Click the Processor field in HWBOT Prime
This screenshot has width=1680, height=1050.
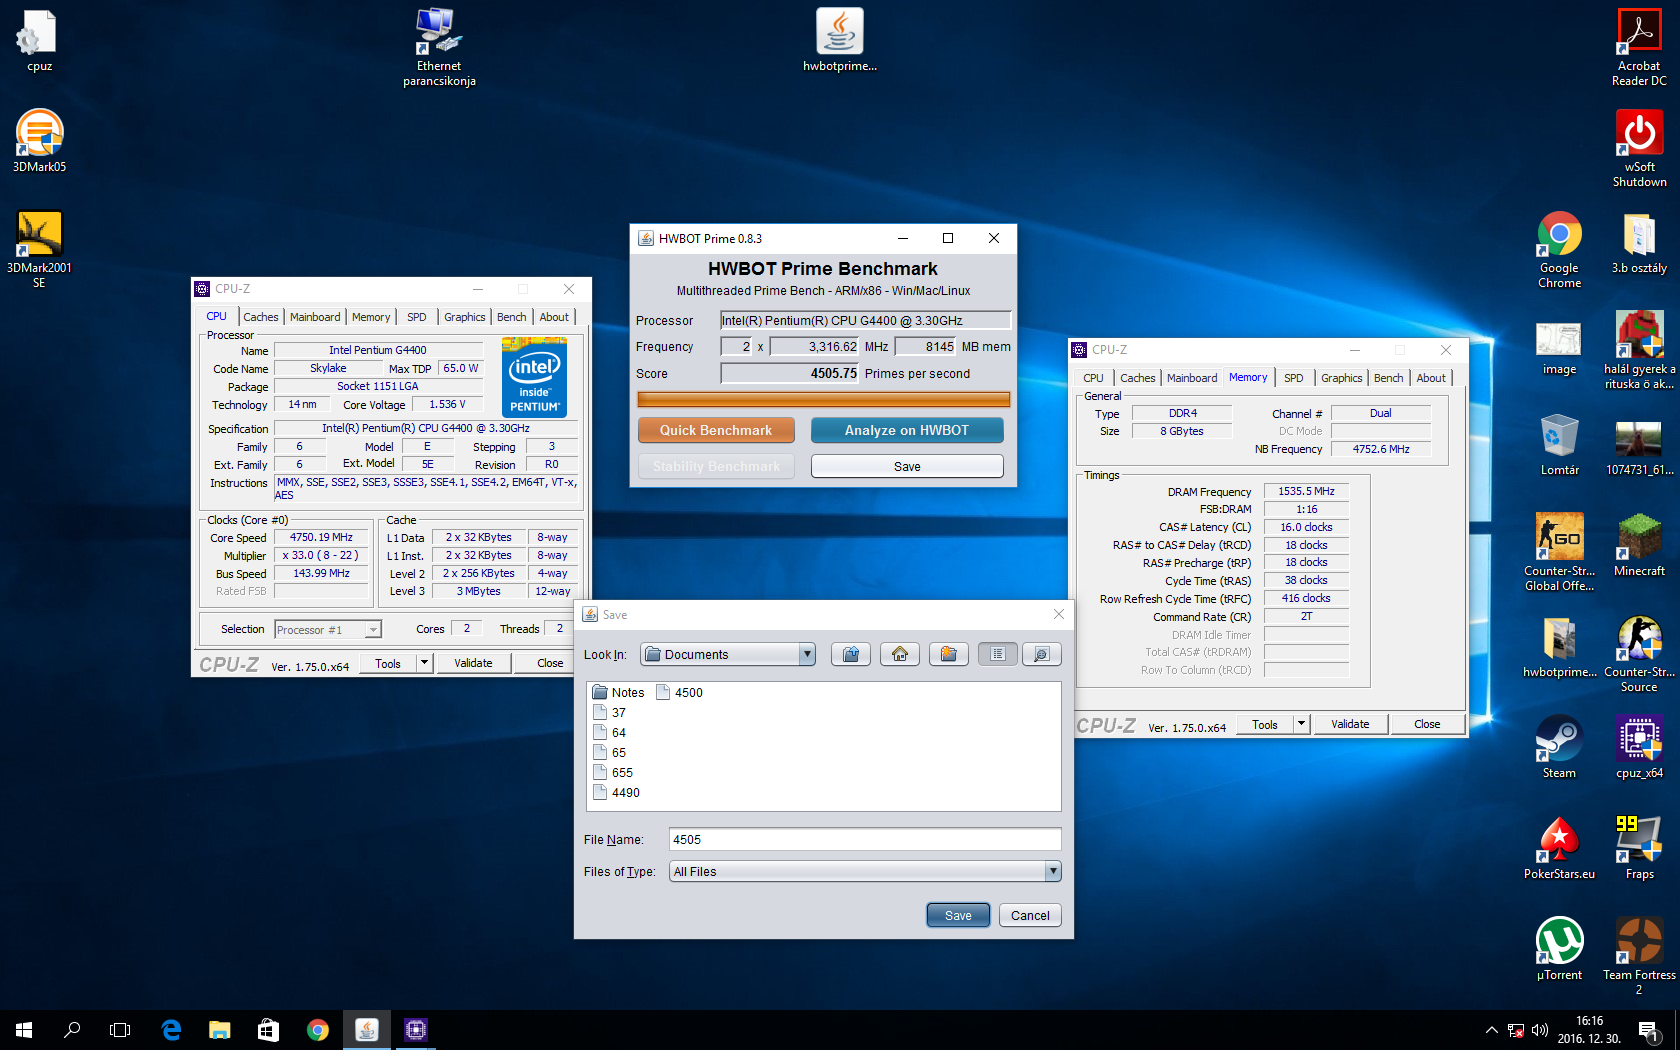(865, 320)
